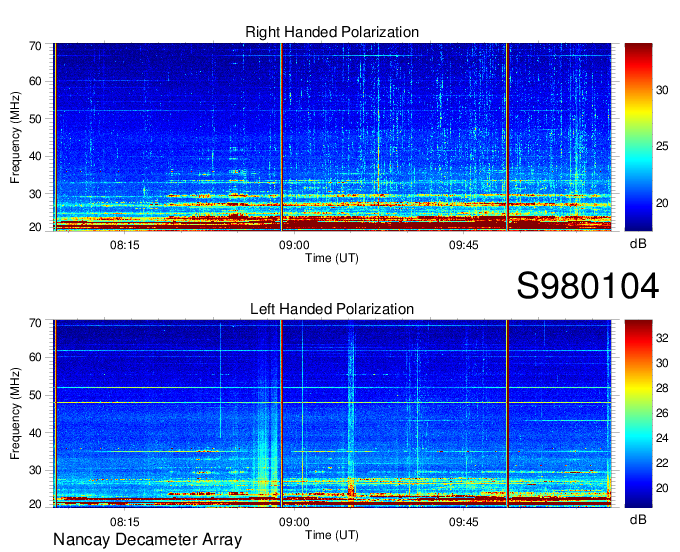Image resolution: width=680 pixels, height=552 pixels.
Task: Click the 09:00 tick under Right Handed plot
Action: (294, 245)
